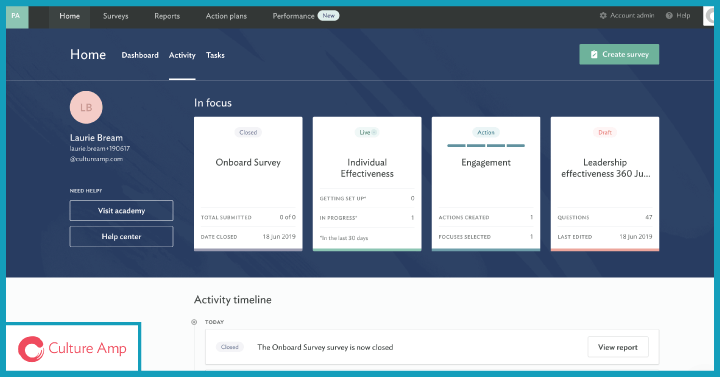Go to Action plans in the navigation bar
720x377 pixels.
tap(226, 16)
